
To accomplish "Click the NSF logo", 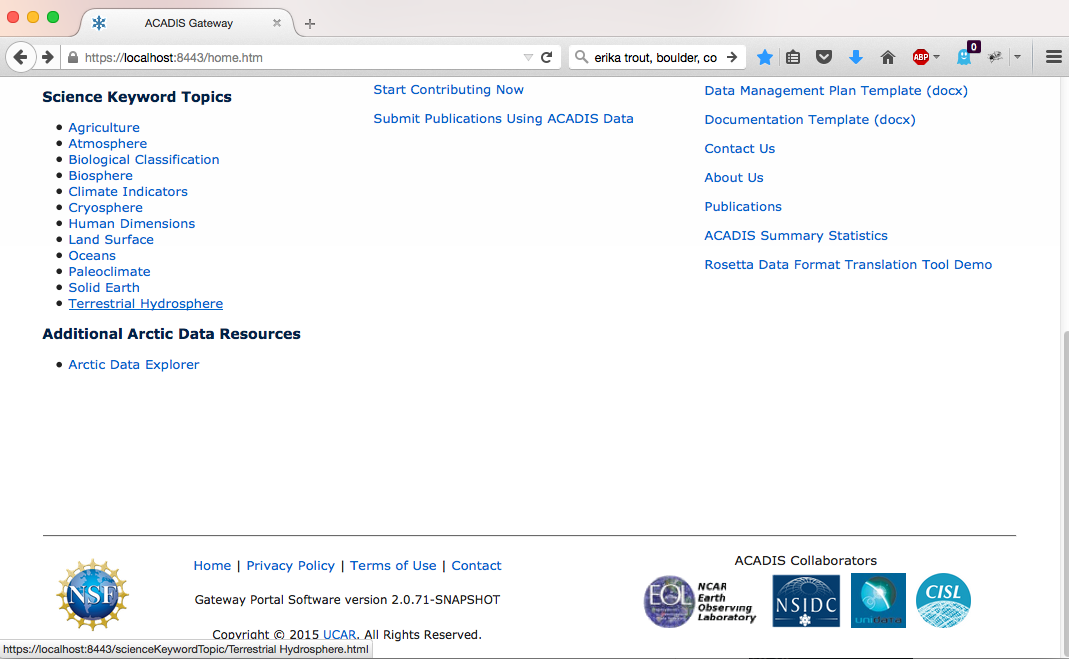I will pyautogui.click(x=92, y=595).
